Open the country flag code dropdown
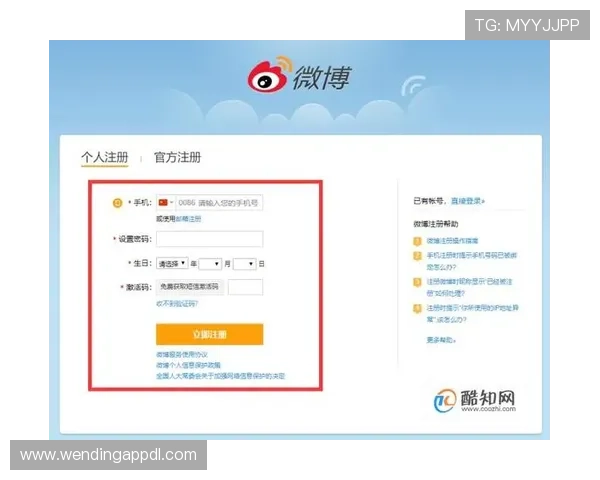Image resolution: width=600 pixels, height=480 pixels. [x=166, y=202]
